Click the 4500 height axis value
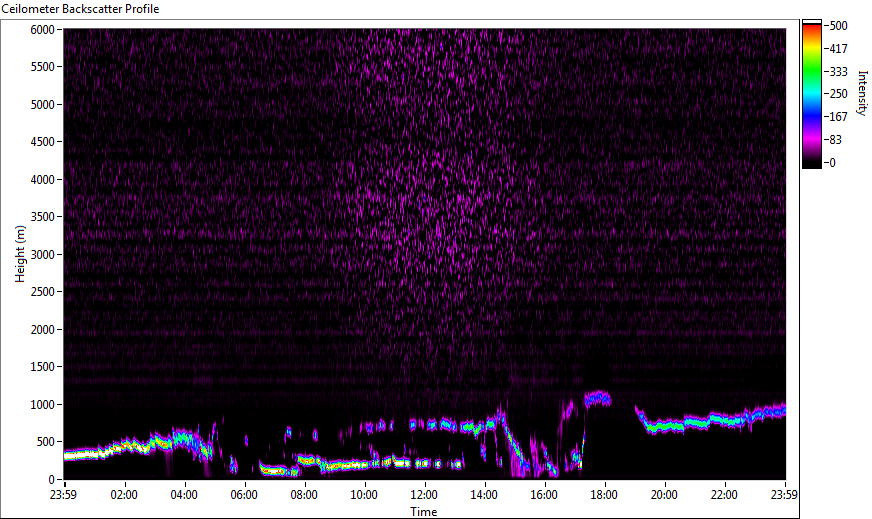The height and width of the screenshot is (519, 872). pyautogui.click(x=42, y=142)
